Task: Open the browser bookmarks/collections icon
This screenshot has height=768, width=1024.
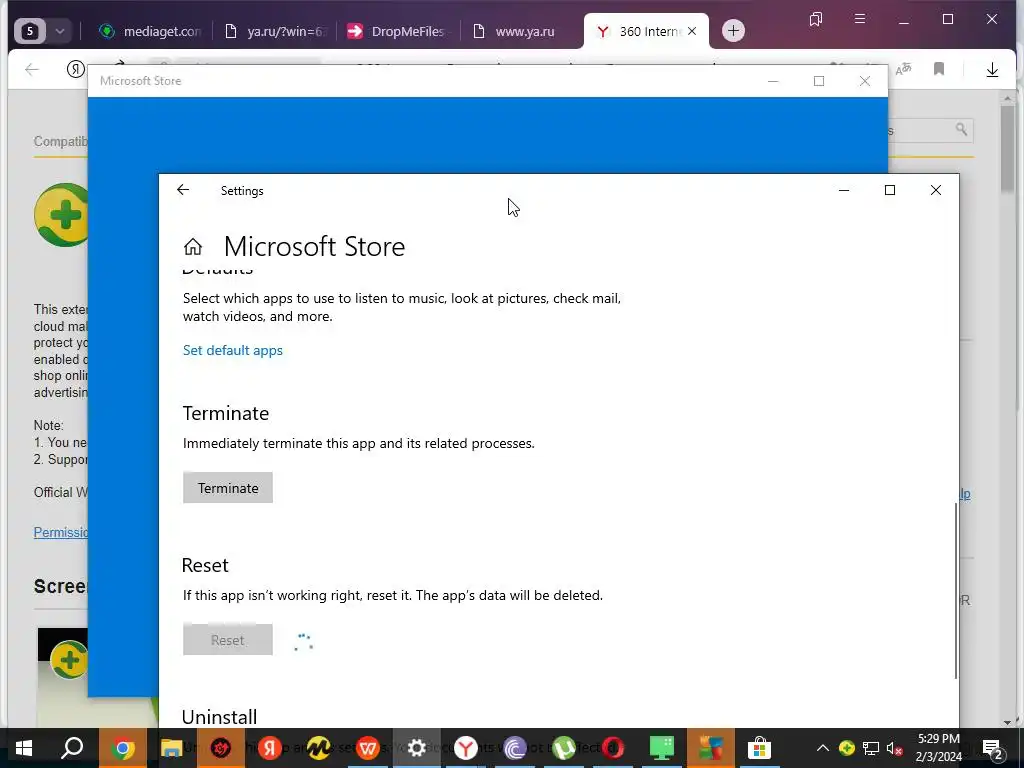Action: pos(816,19)
